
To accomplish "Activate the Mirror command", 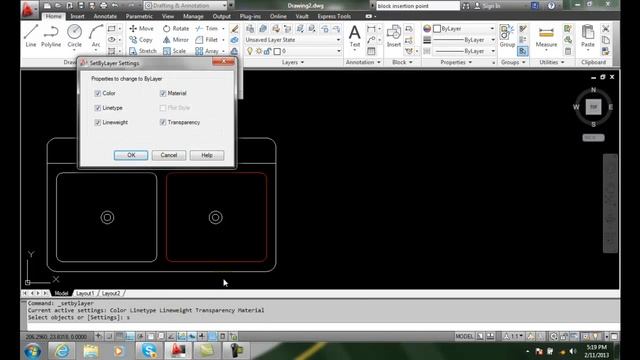I will click(x=176, y=40).
